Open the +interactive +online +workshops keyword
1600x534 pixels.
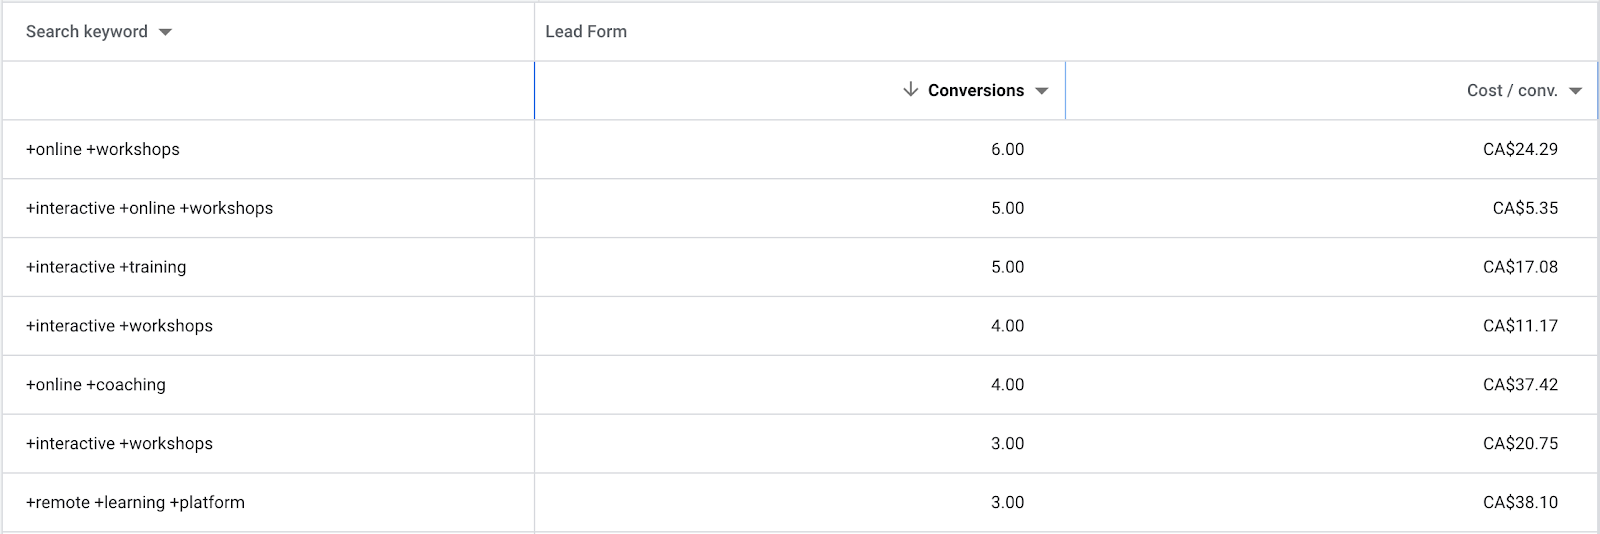(149, 208)
